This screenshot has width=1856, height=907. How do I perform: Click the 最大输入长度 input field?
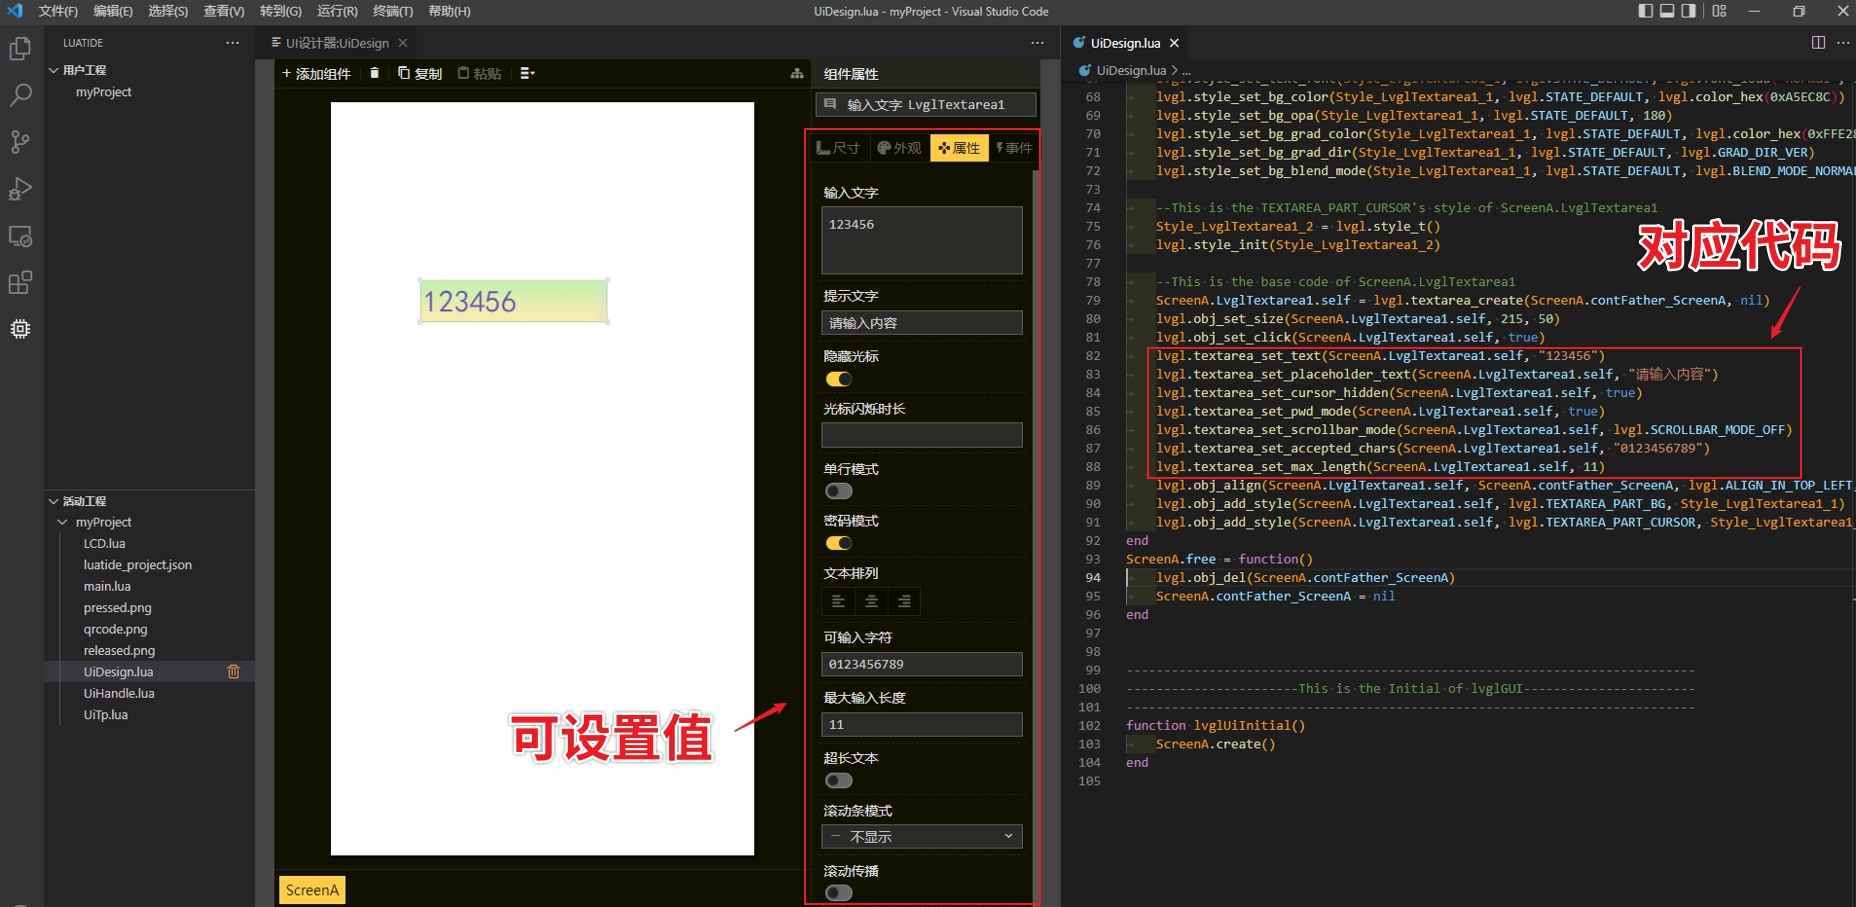point(921,724)
